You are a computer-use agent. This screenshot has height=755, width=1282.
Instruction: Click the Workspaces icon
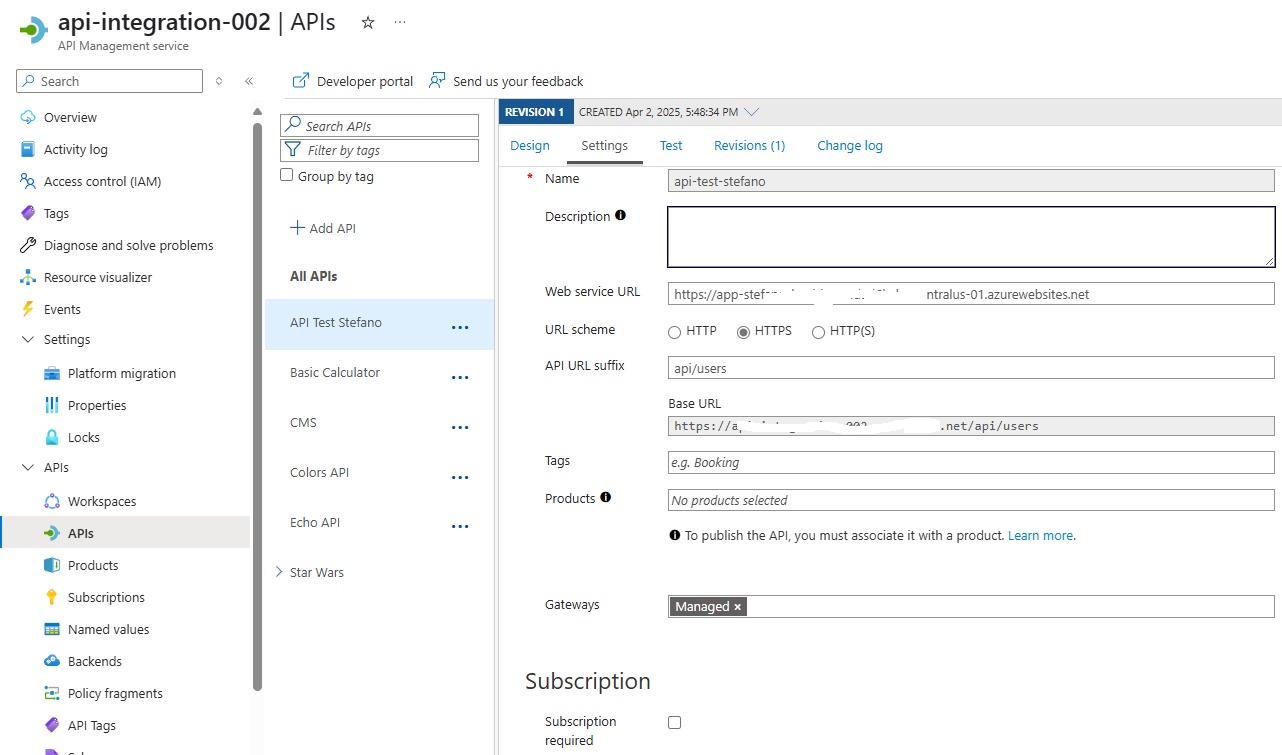point(52,501)
